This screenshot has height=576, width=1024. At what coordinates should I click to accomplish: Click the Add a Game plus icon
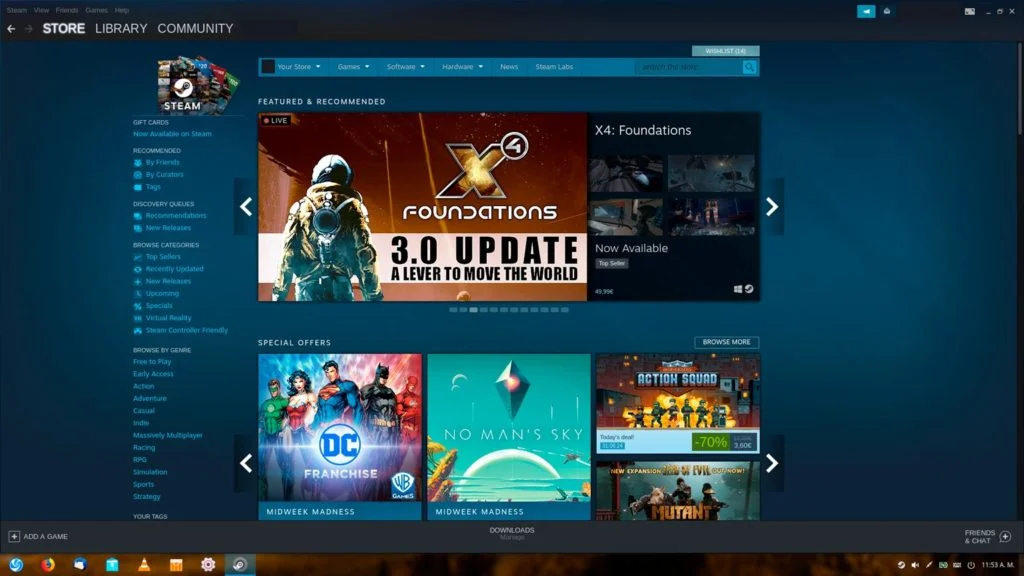[x=14, y=536]
